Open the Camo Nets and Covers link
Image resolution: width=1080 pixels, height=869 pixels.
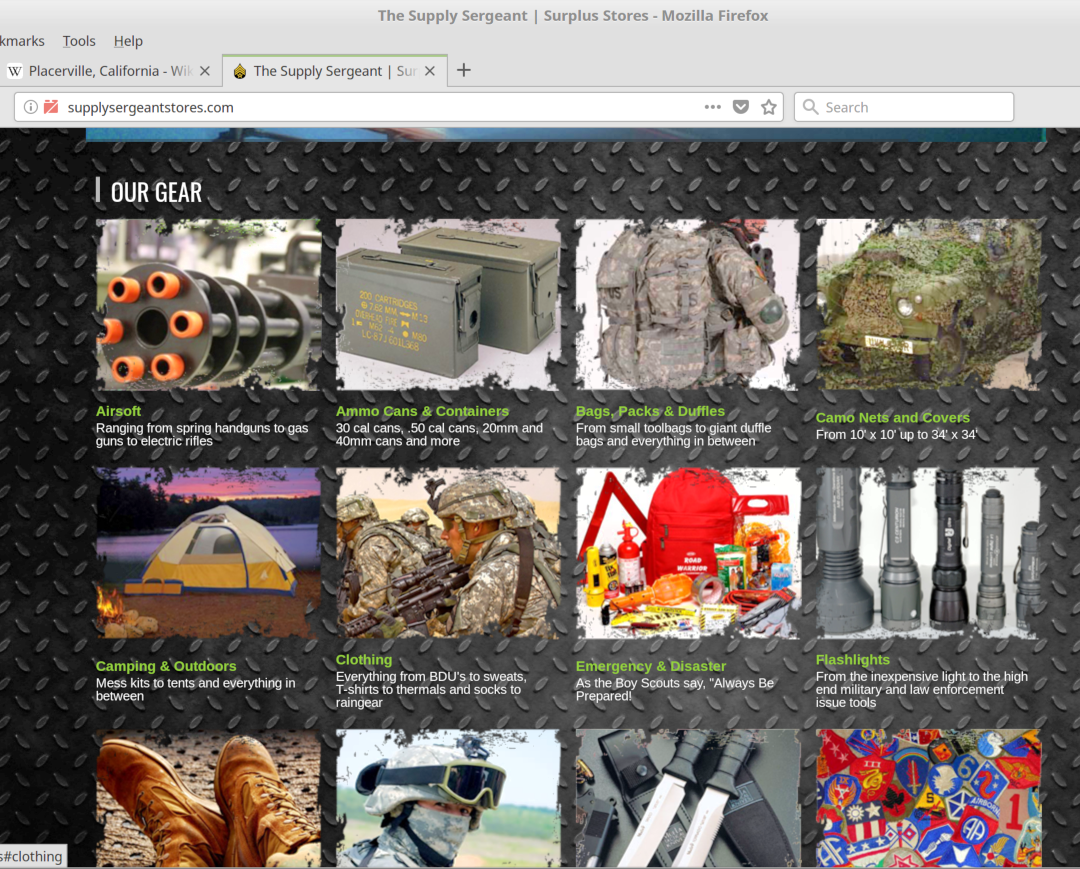[x=892, y=418]
